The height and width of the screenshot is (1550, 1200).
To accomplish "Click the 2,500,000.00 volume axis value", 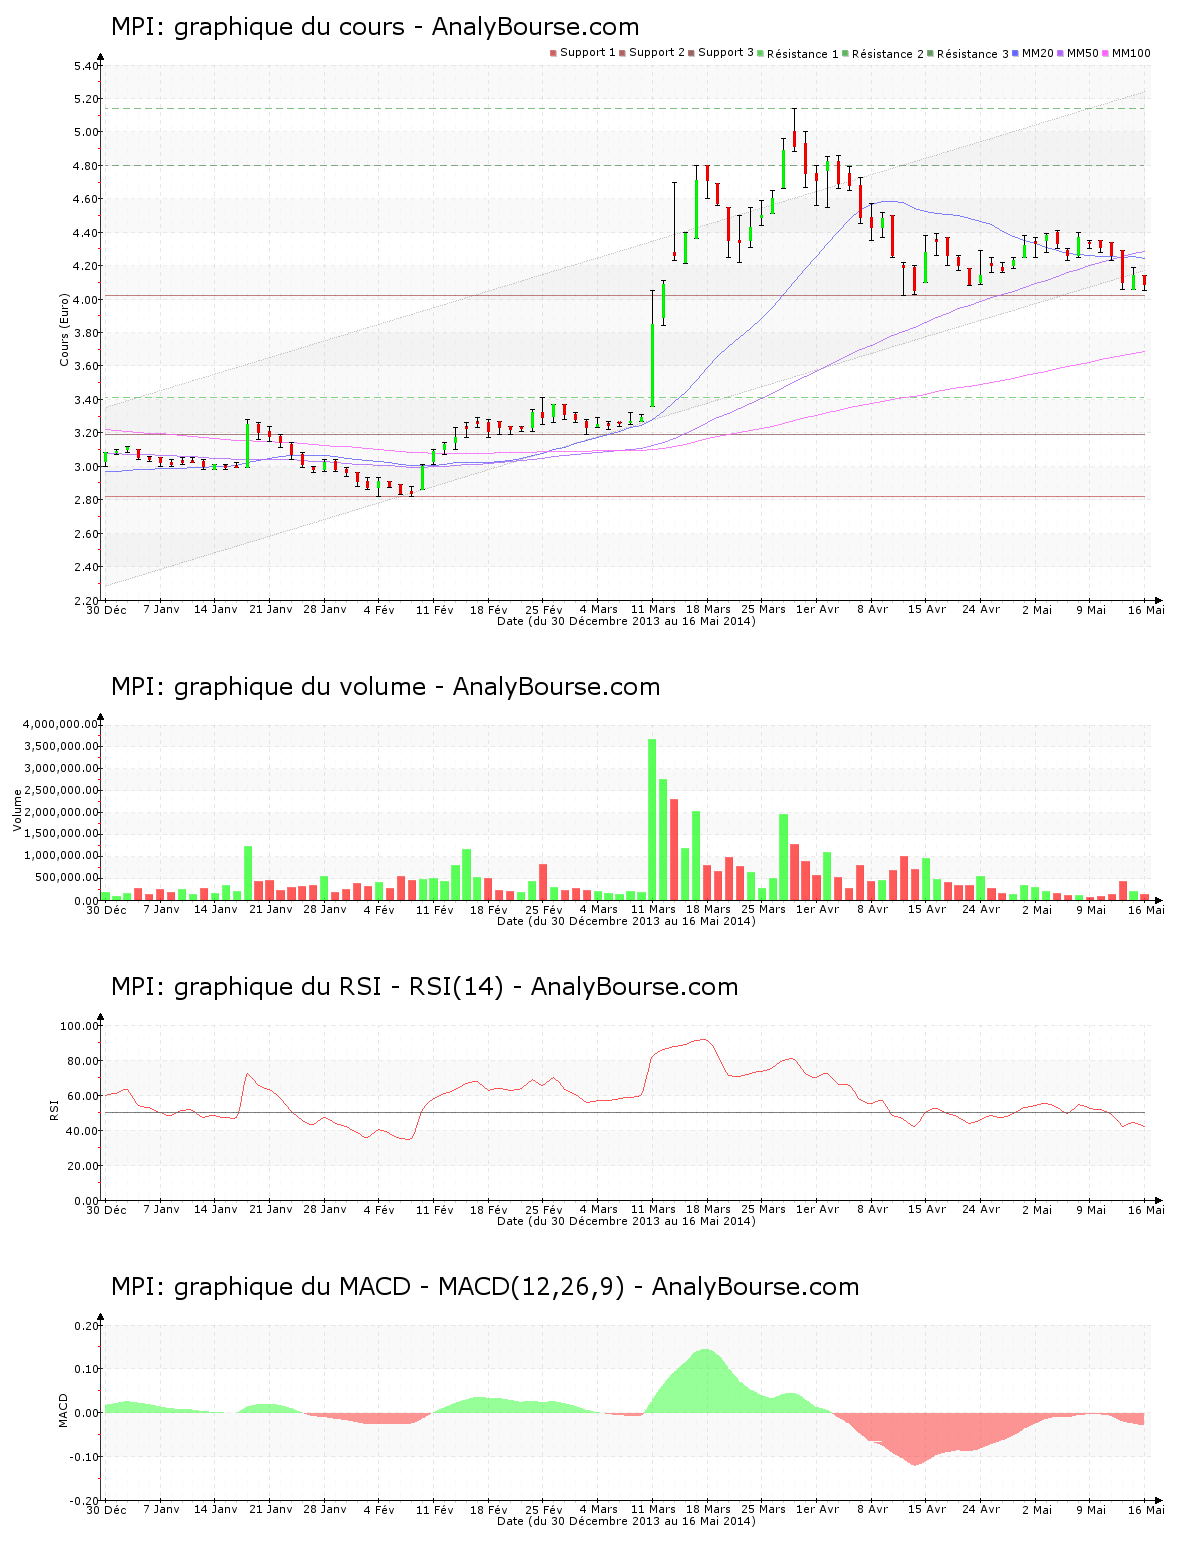I will tap(60, 790).
